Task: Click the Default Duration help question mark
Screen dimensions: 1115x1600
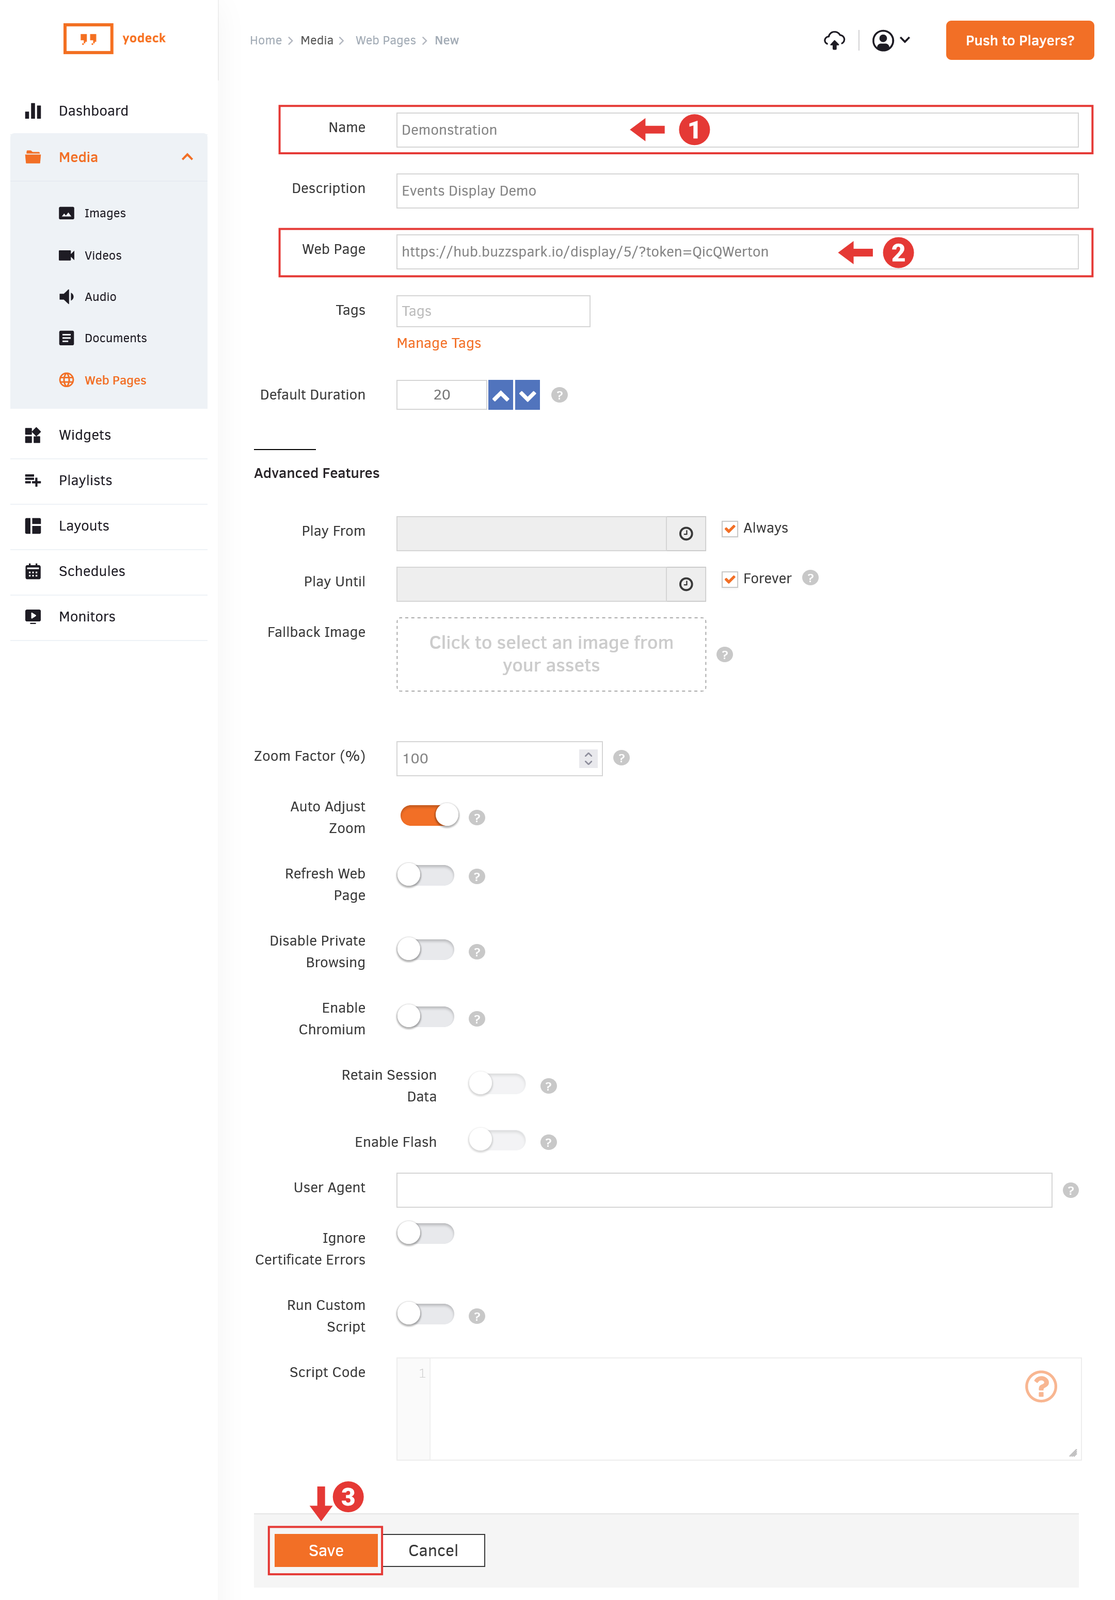Action: pyautogui.click(x=560, y=395)
